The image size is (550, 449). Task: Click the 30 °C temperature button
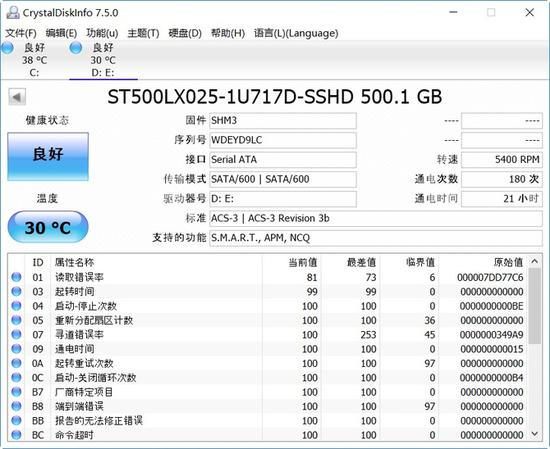pyautogui.click(x=48, y=227)
